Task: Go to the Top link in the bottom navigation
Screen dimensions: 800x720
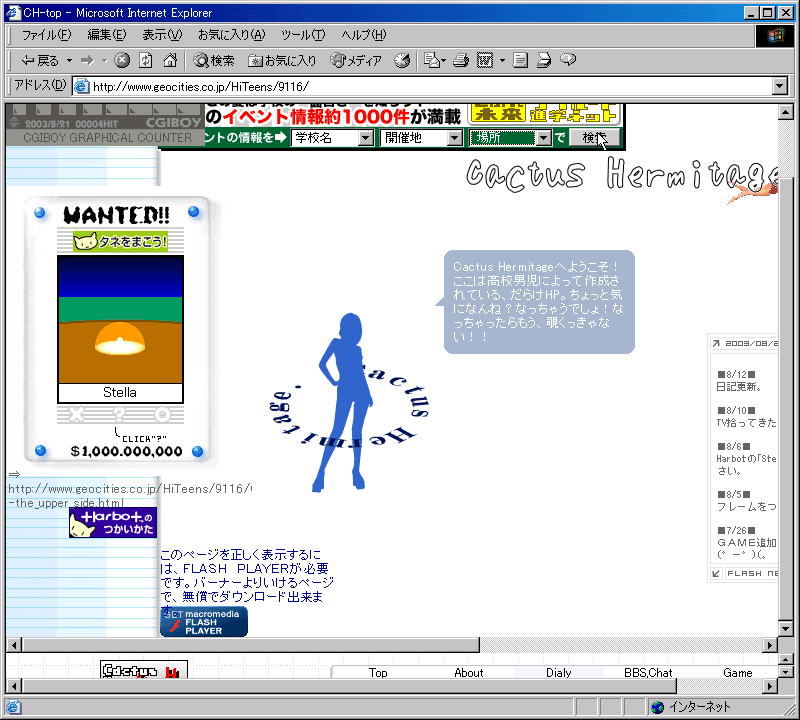Action: [378, 673]
